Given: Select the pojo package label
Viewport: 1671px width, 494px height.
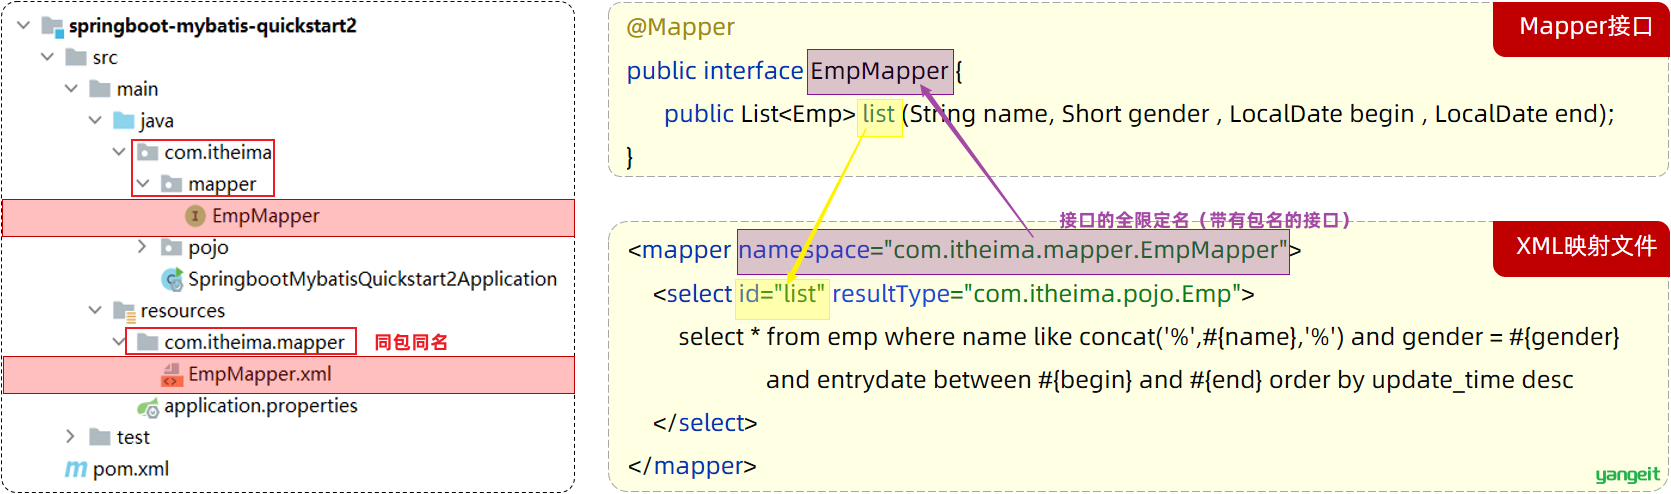Looking at the screenshot, I should [x=208, y=247].
